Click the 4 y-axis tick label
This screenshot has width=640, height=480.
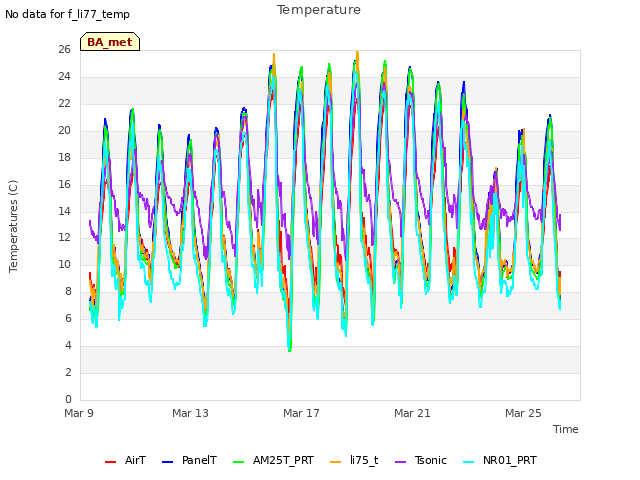click(x=68, y=345)
